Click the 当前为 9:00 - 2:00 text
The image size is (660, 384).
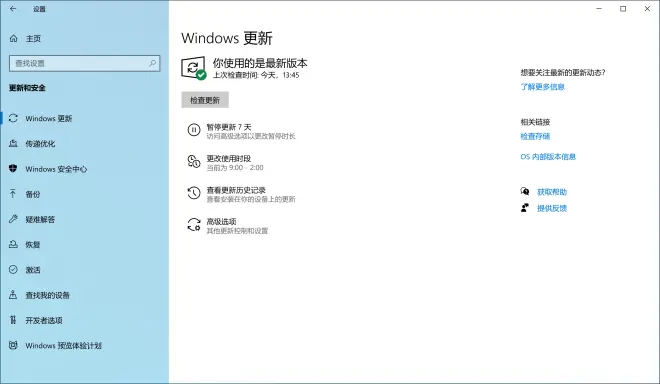coord(235,168)
